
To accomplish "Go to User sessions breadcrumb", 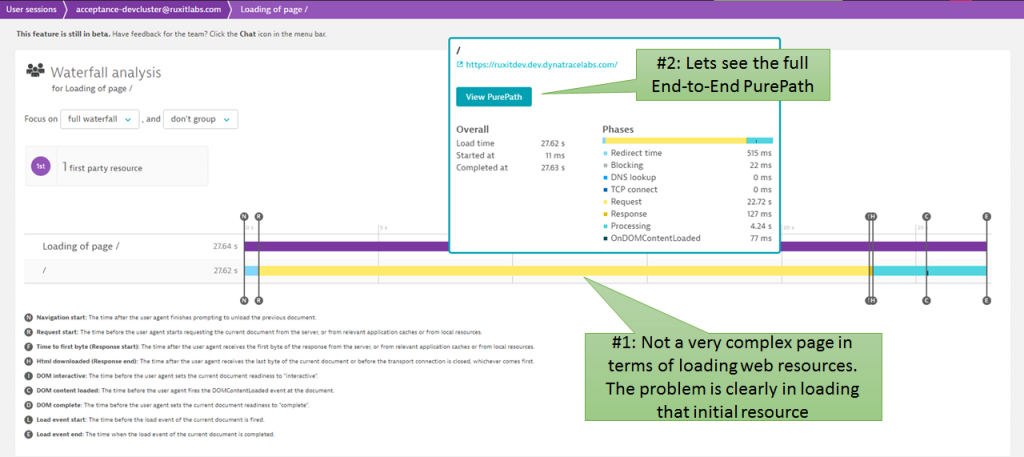I will (x=31, y=8).
